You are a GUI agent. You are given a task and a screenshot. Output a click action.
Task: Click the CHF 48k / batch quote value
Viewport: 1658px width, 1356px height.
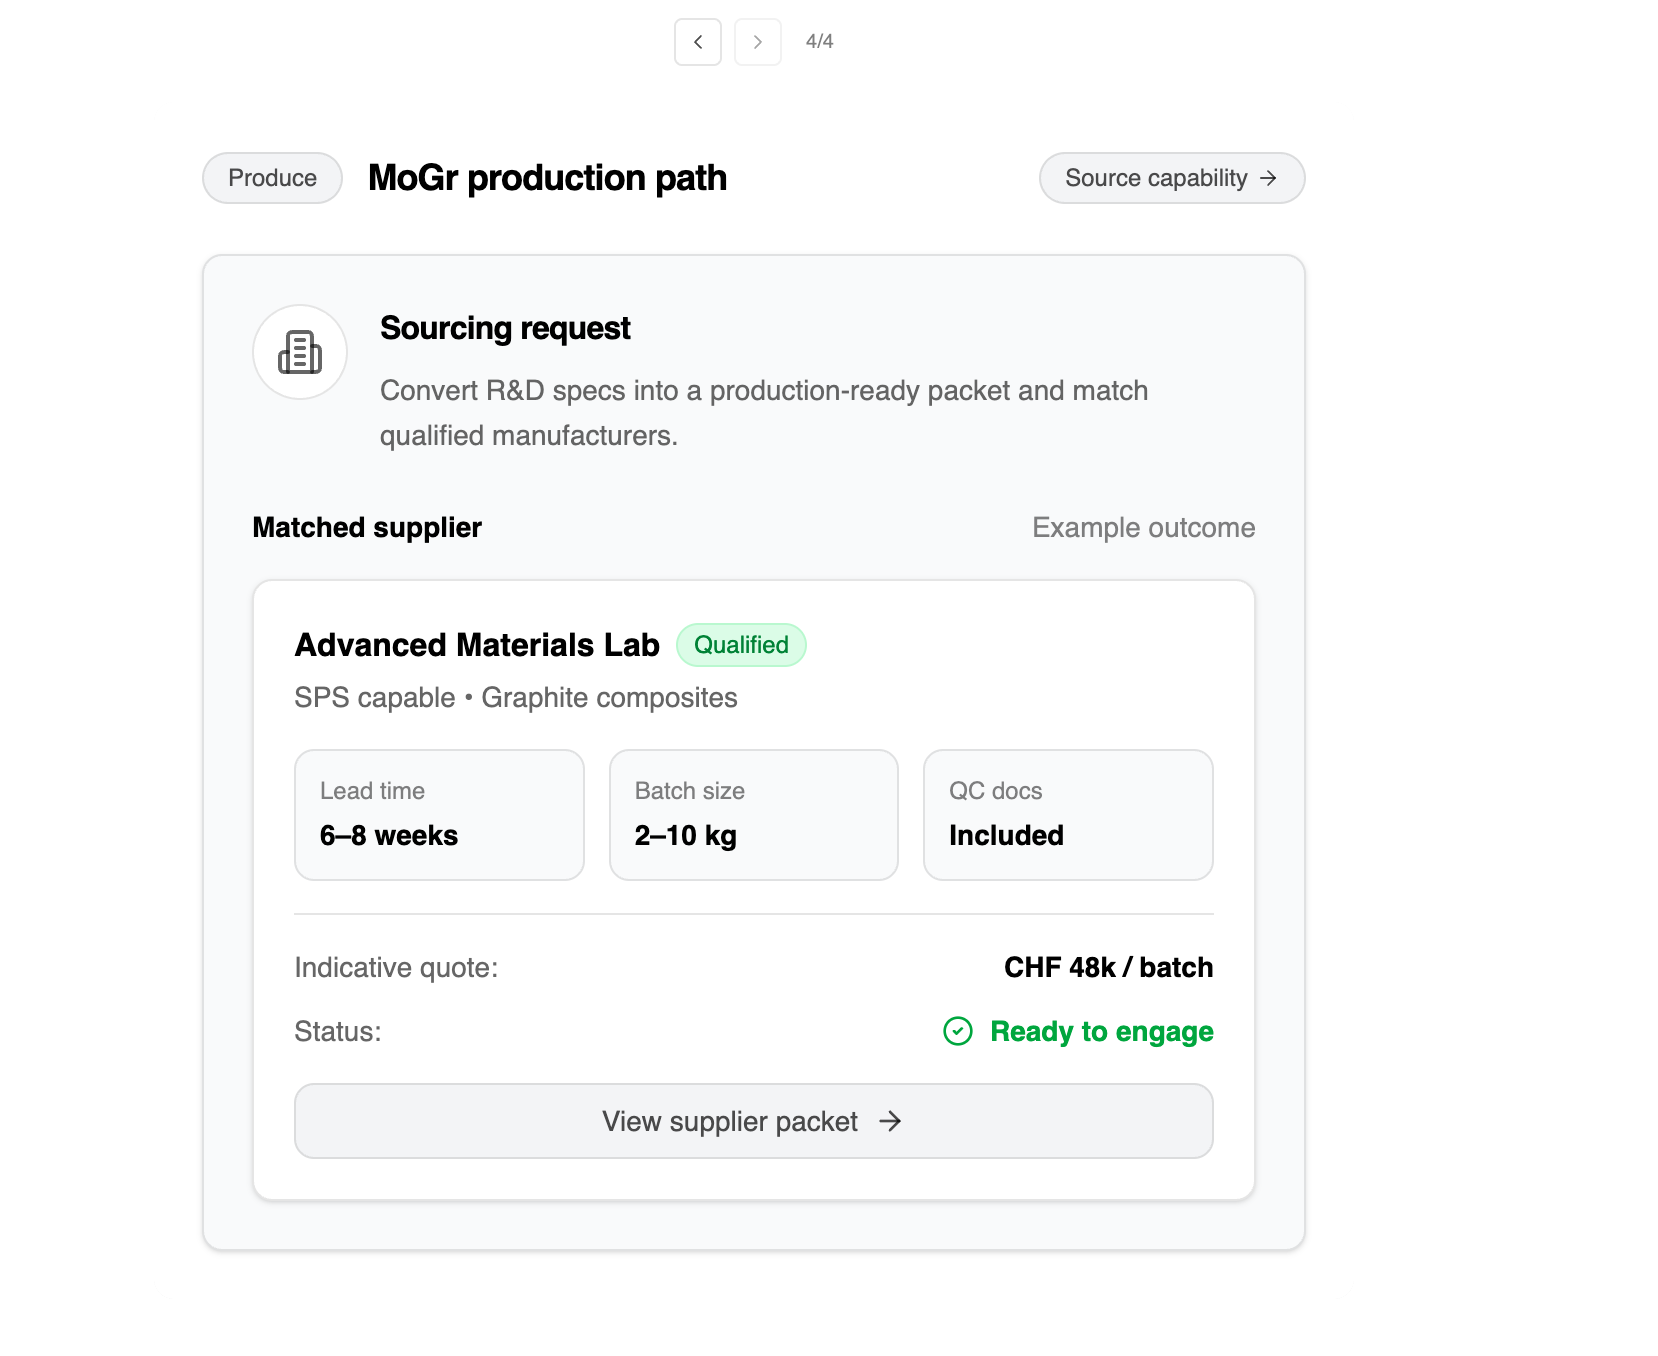[x=1108, y=967]
